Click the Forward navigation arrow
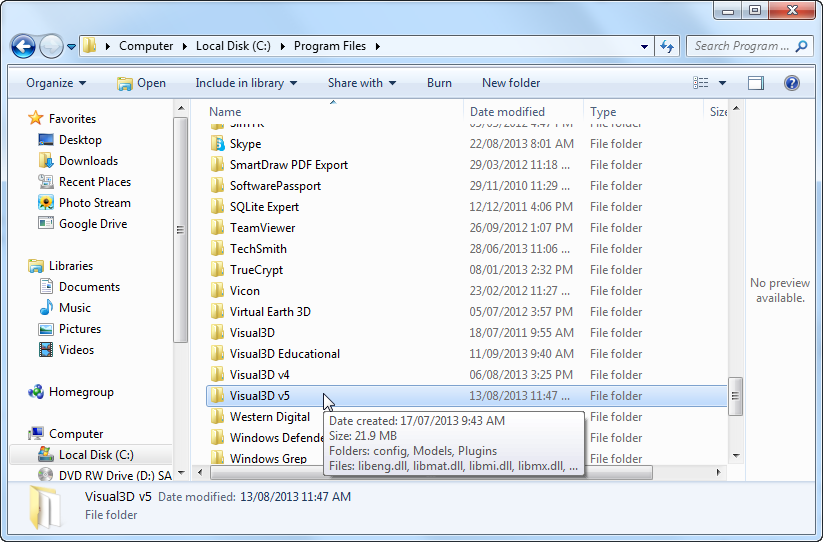 click(x=51, y=47)
